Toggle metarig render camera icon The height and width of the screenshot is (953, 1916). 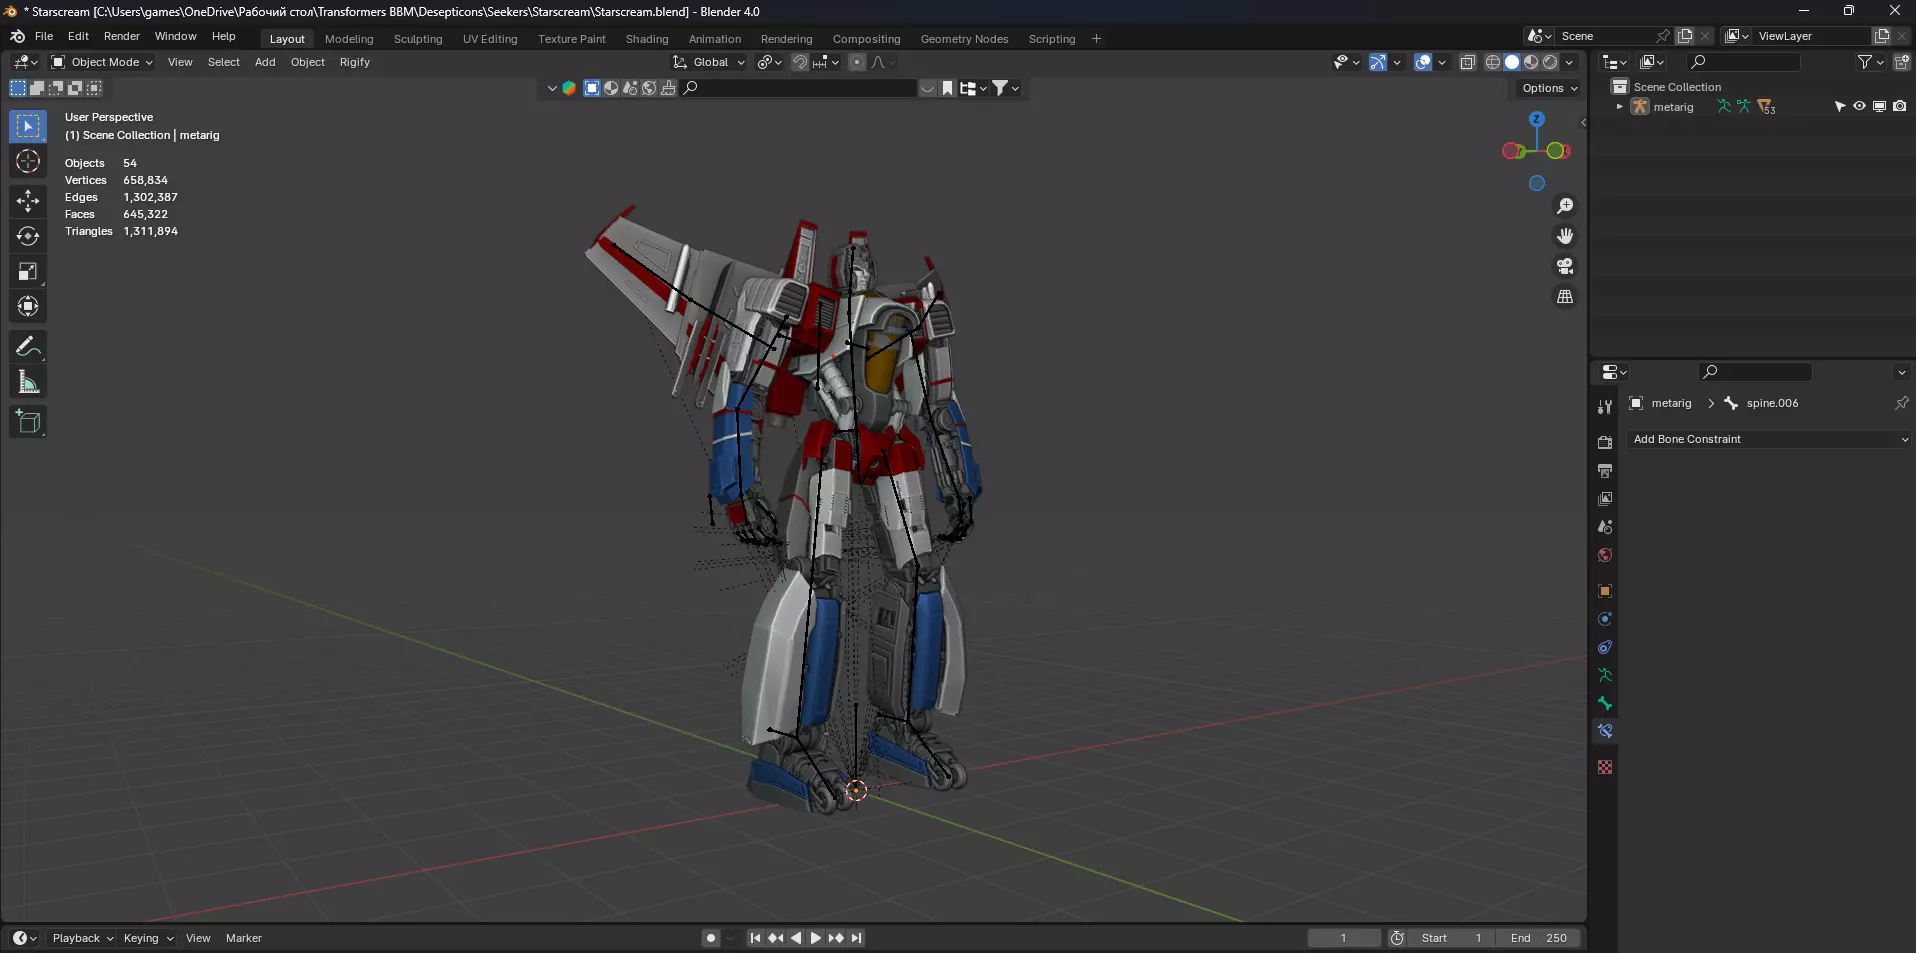pos(1899,106)
